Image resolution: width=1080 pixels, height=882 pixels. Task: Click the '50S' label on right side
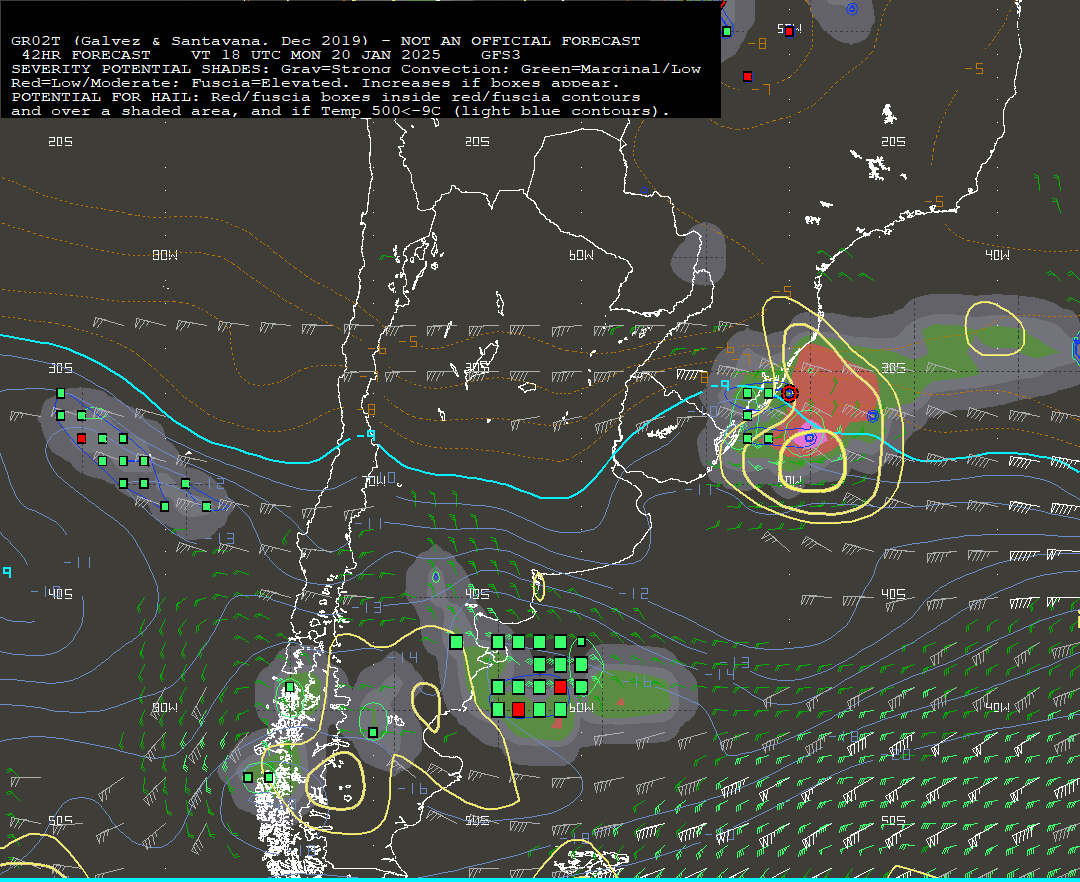893,820
